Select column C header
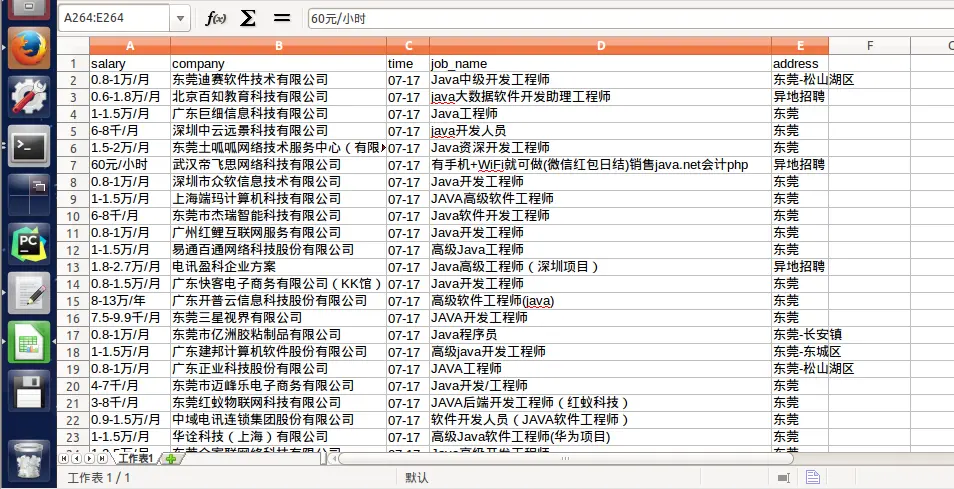This screenshot has height=489, width=954. point(408,46)
